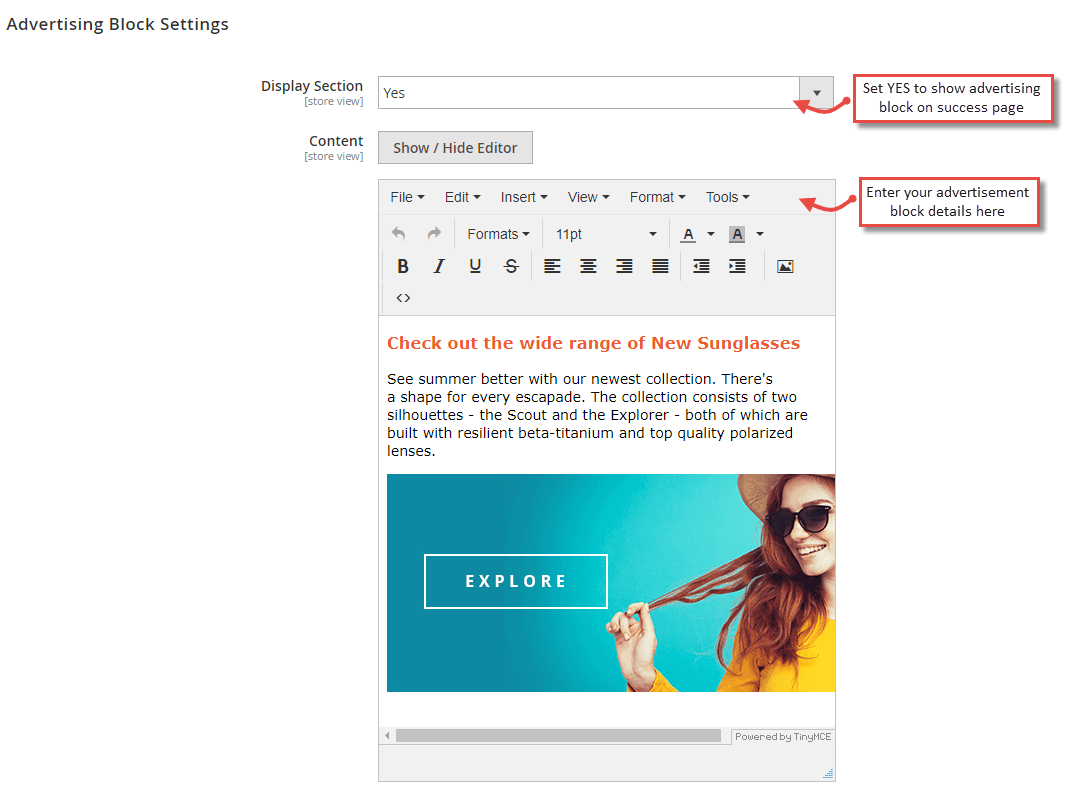Click the Redo arrow icon
Viewport: 1069px width, 790px height.
coord(434,234)
